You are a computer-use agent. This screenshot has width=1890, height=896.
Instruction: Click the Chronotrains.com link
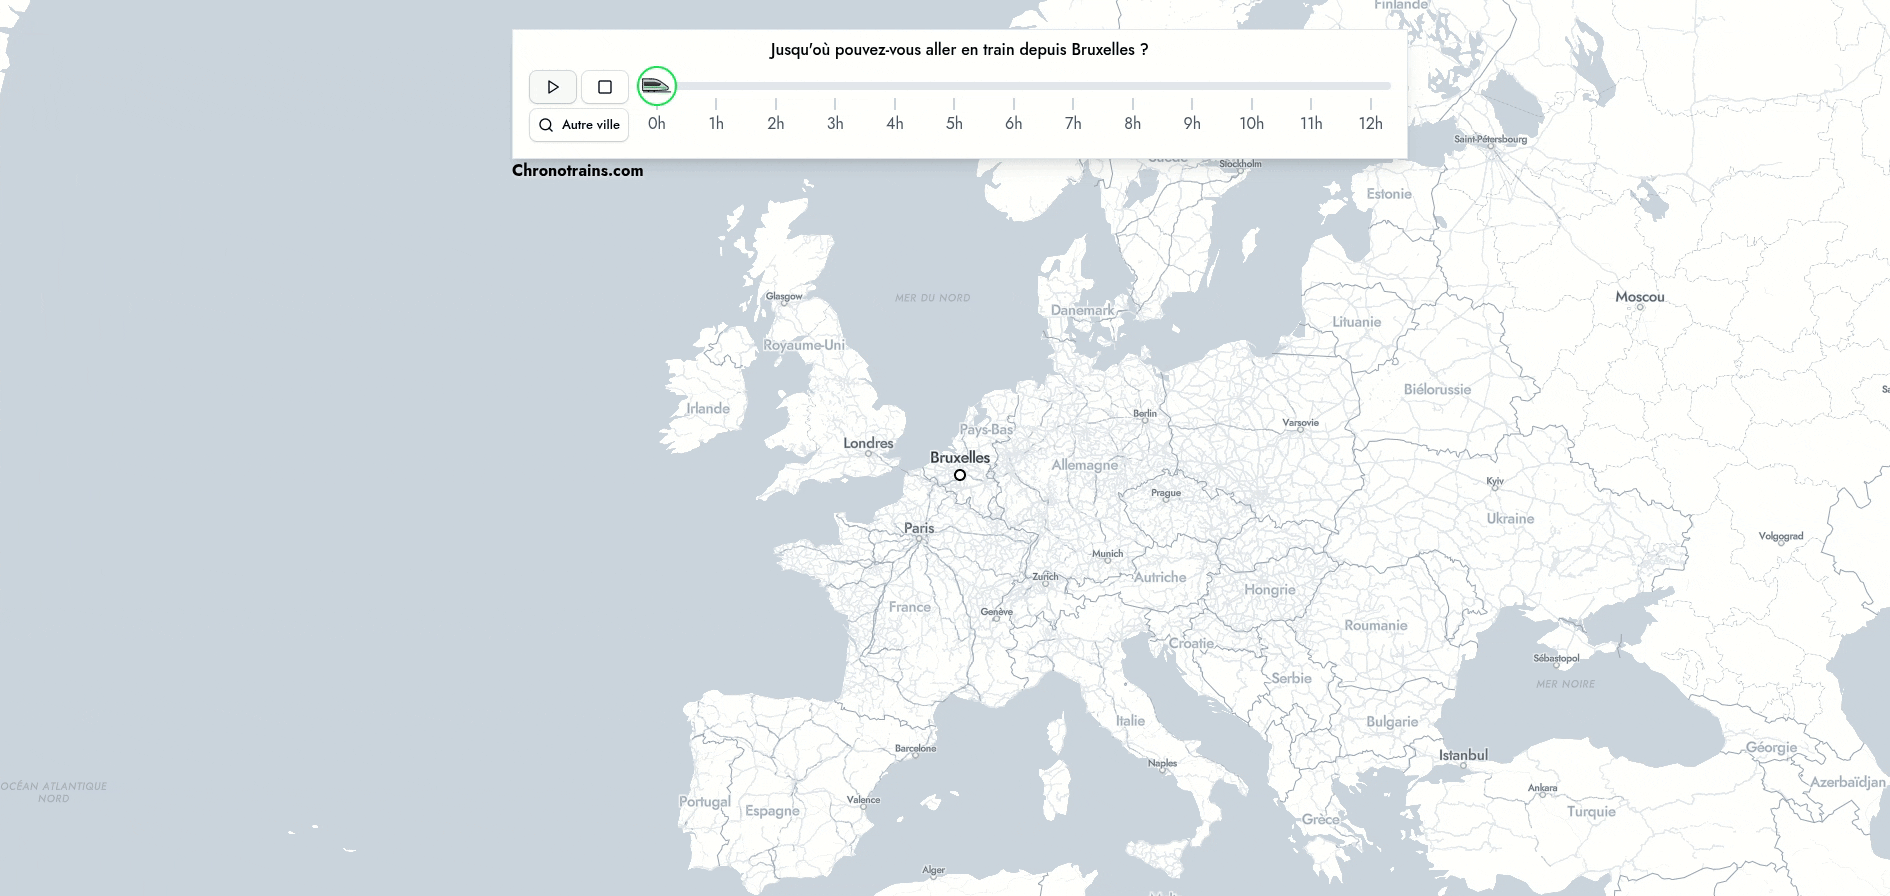point(577,170)
